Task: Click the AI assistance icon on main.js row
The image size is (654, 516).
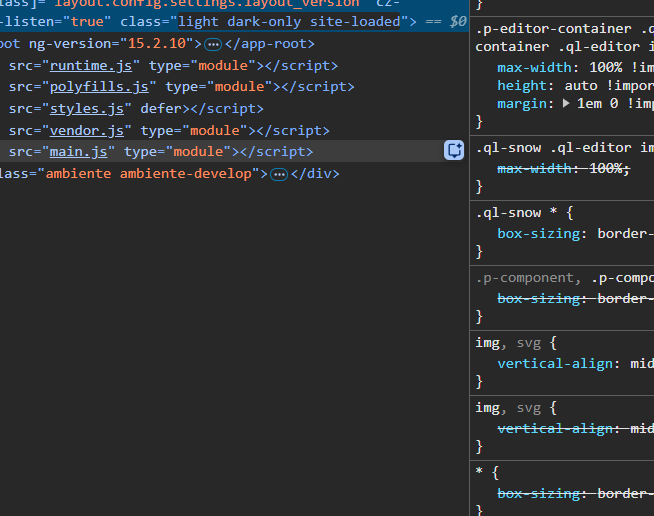Action: (x=454, y=151)
